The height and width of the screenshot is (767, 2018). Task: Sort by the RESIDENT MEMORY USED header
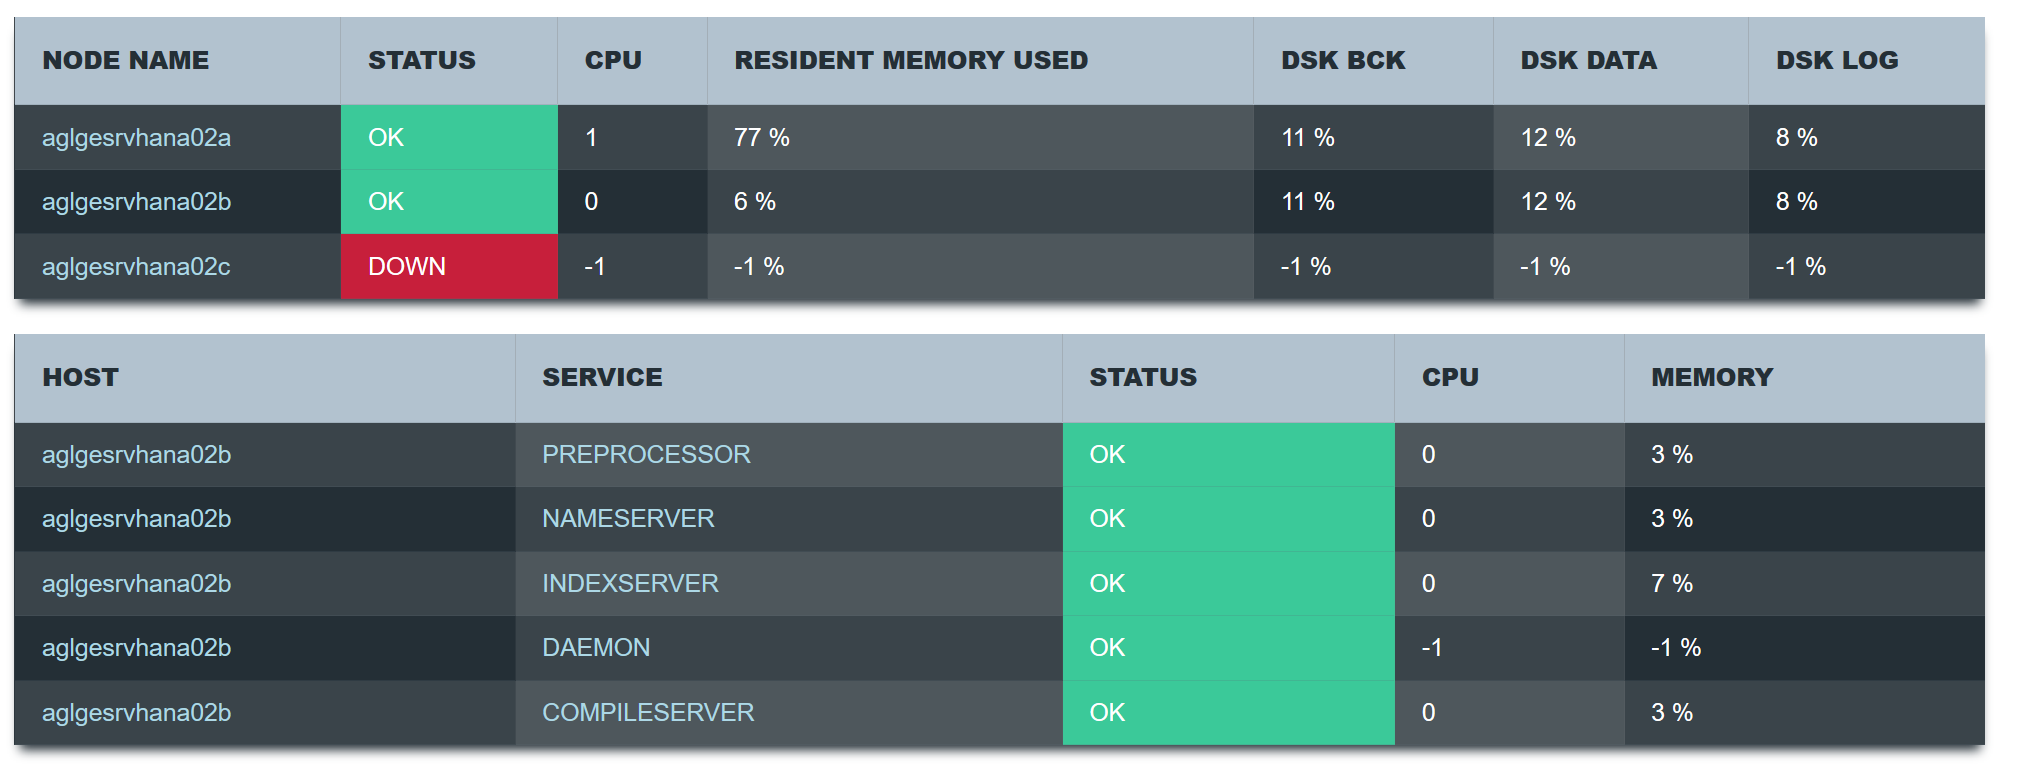pyautogui.click(x=911, y=61)
